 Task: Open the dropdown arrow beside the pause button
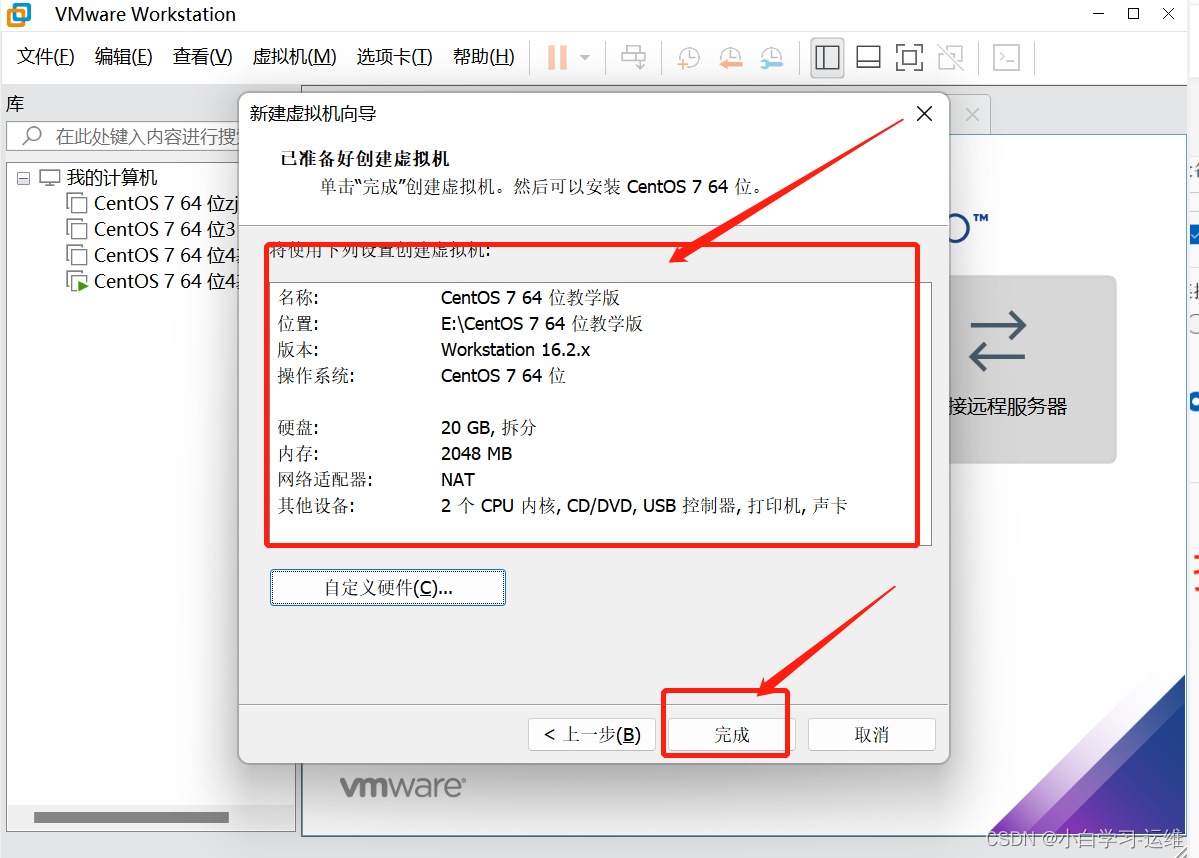click(585, 57)
